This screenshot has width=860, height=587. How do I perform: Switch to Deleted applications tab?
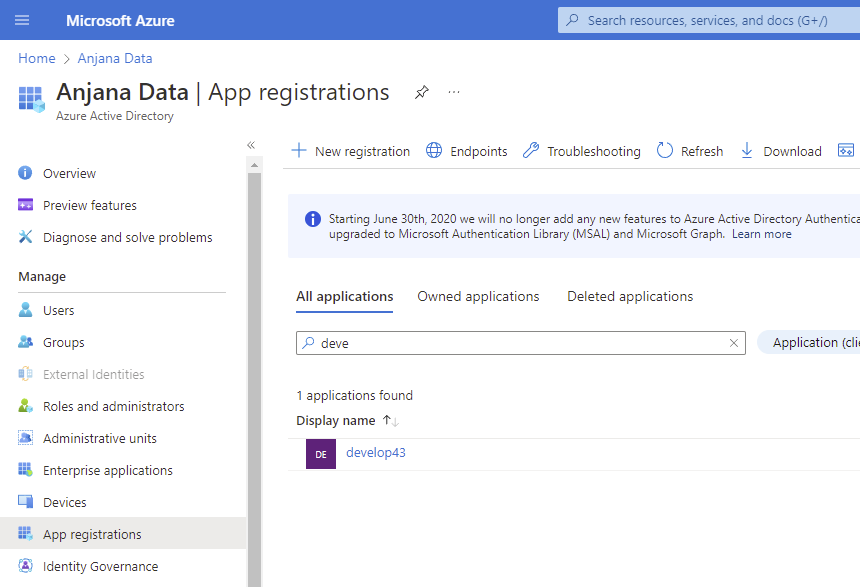point(630,296)
